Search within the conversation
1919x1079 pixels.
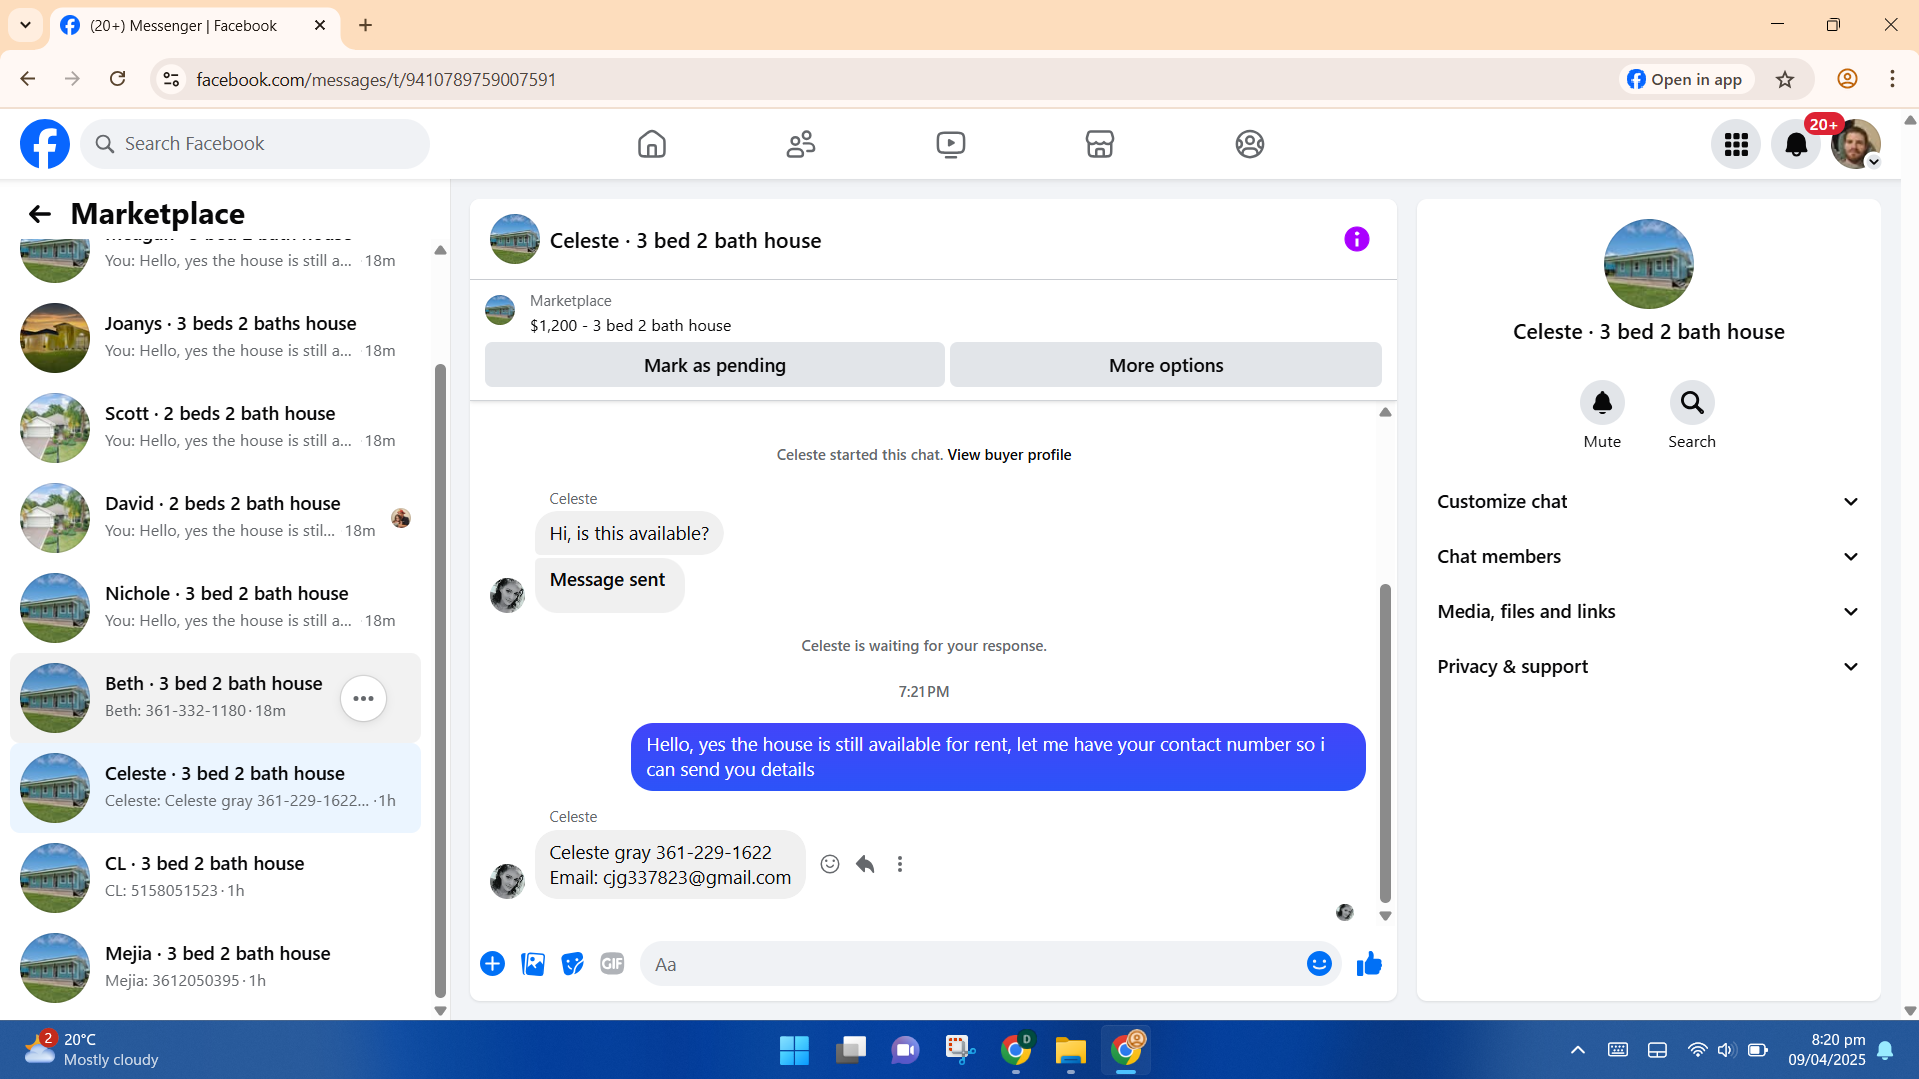pos(1692,403)
